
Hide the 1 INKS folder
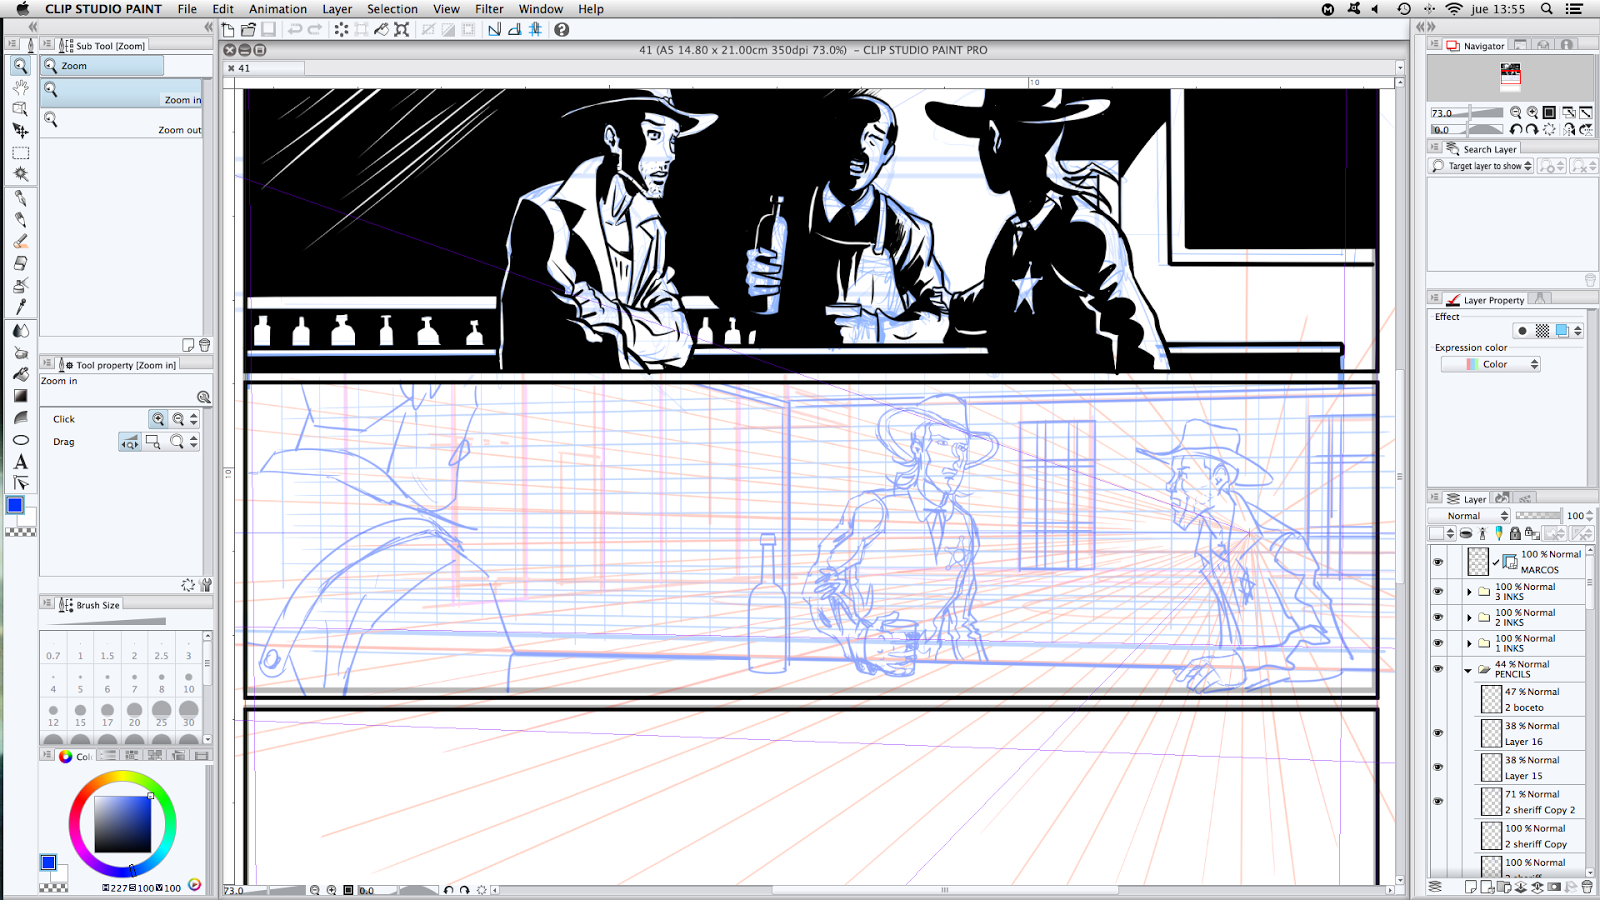[1438, 643]
